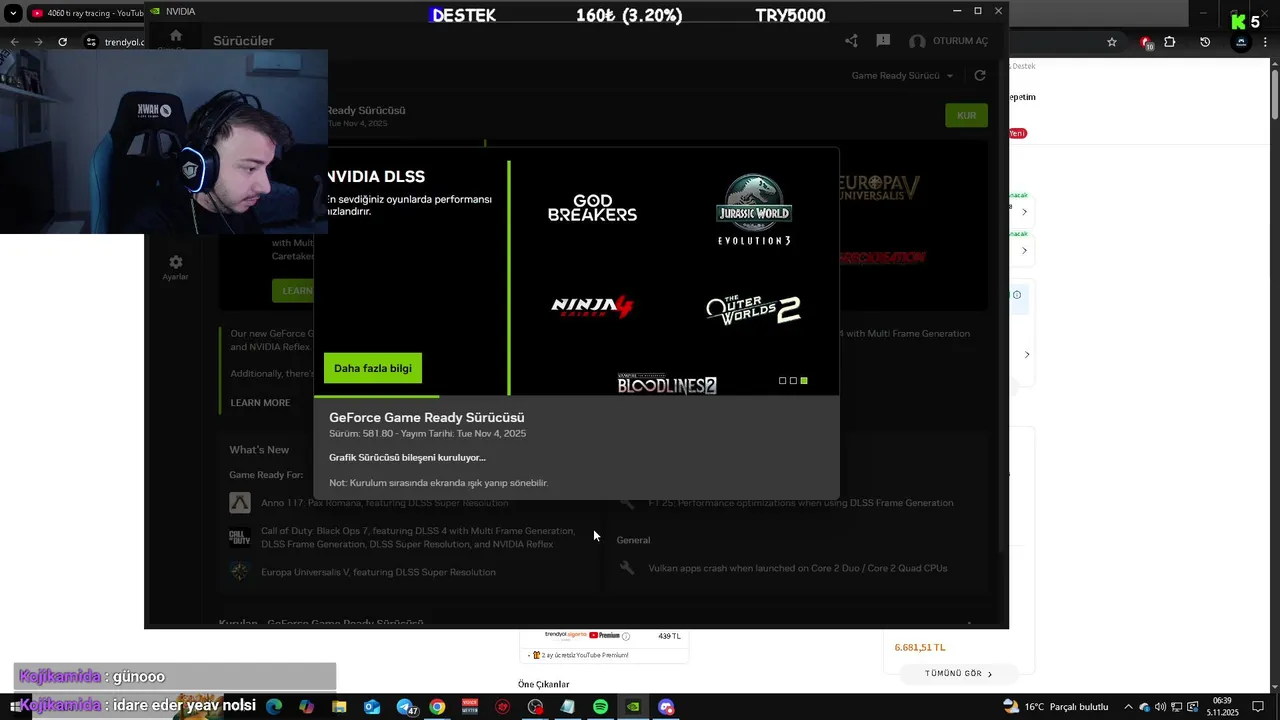The width and height of the screenshot is (1280, 720).
Task: Click the wrench icon beside Vulkan apps crash
Action: click(627, 568)
